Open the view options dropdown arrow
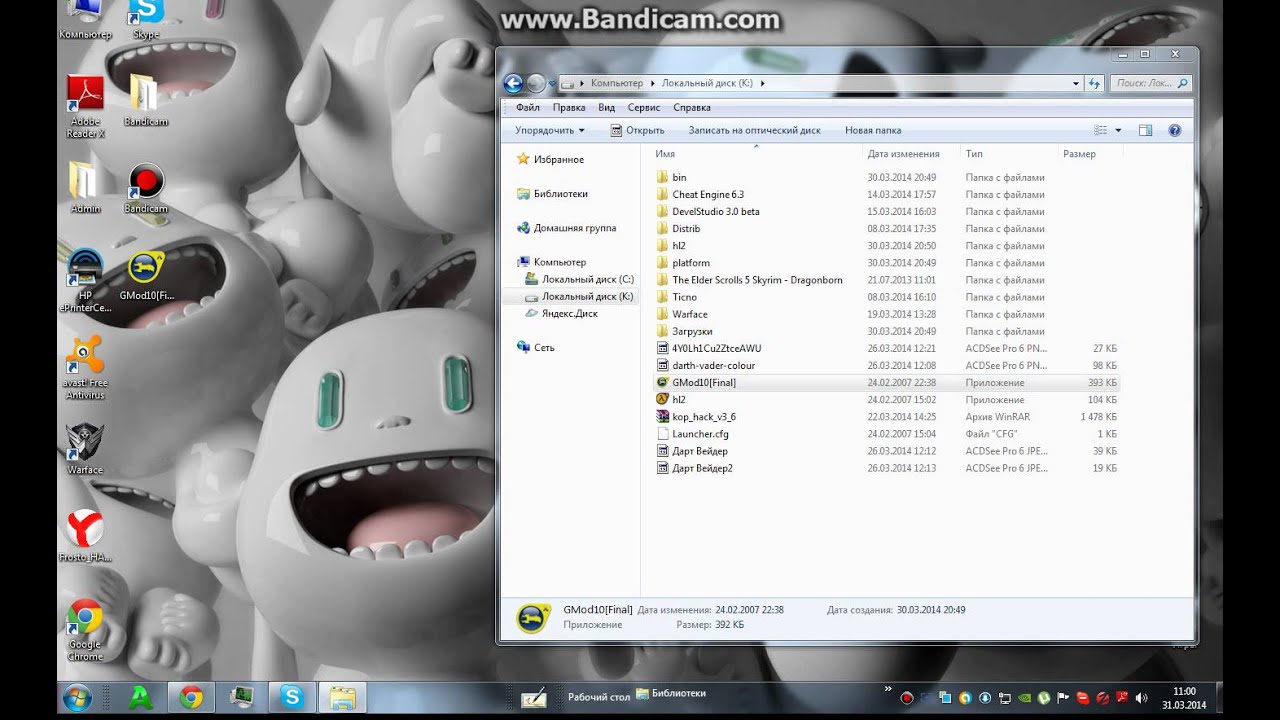This screenshot has height=720, width=1280. coord(1118,130)
